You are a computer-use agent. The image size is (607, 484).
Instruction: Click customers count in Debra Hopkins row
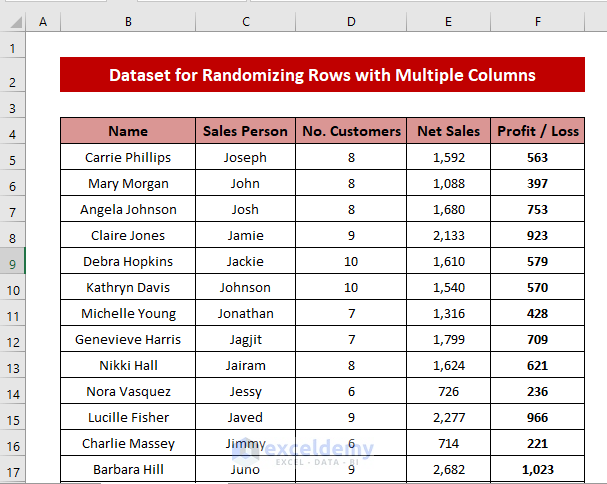(351, 261)
